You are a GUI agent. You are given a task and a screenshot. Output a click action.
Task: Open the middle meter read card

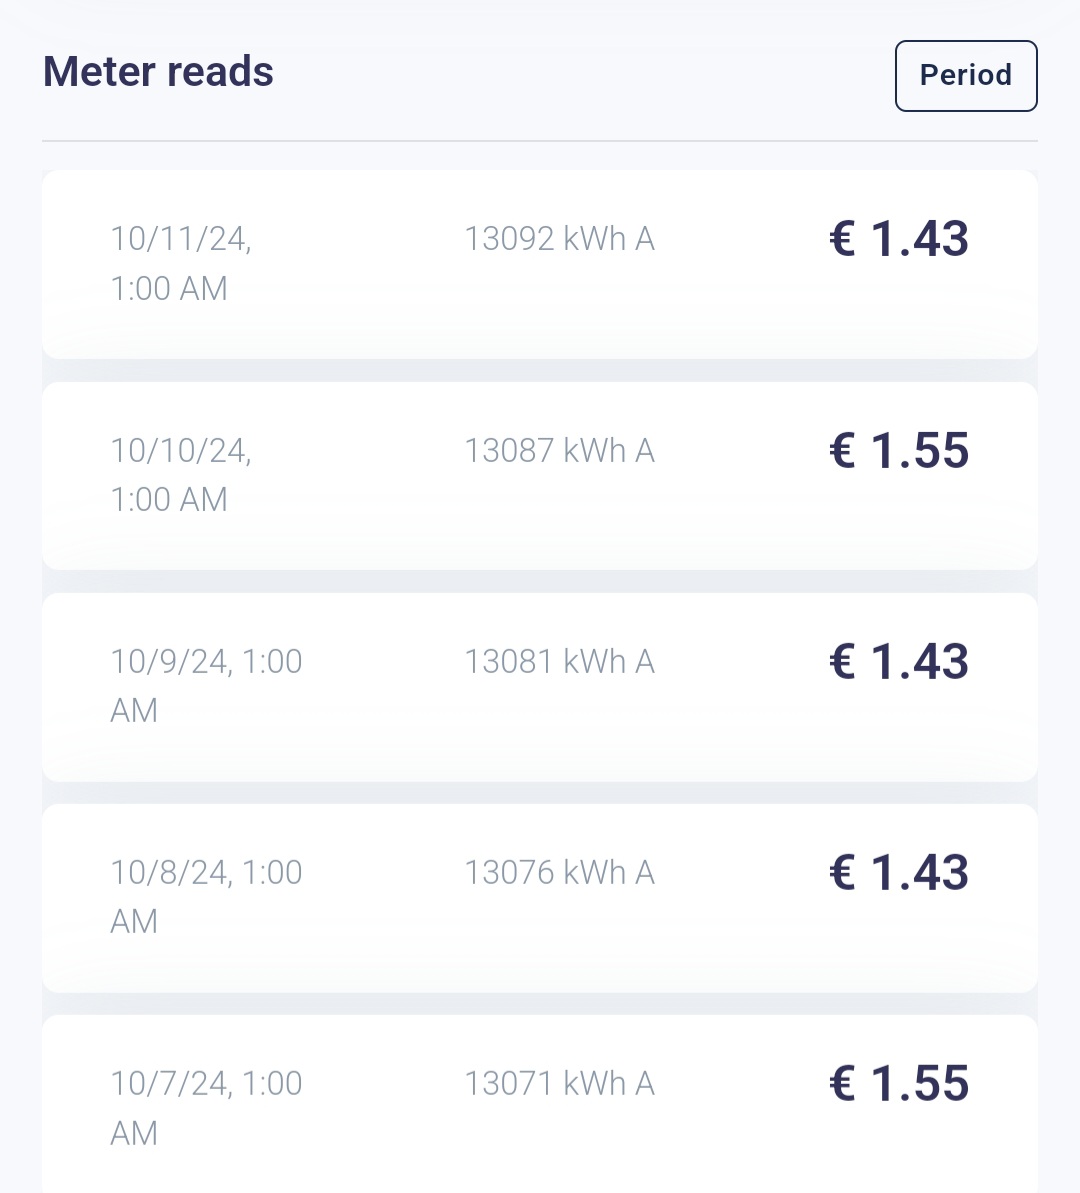click(x=540, y=740)
